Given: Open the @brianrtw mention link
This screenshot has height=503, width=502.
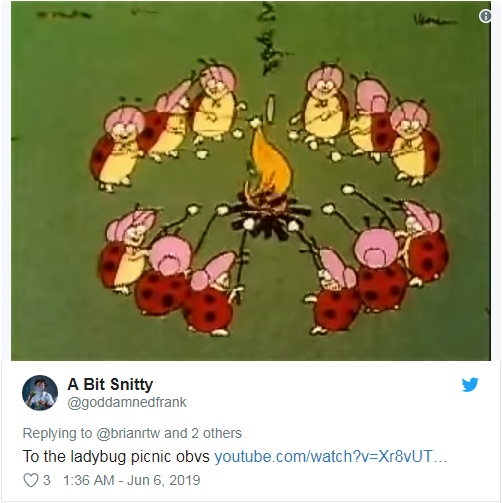Looking at the screenshot, I should 128,433.
